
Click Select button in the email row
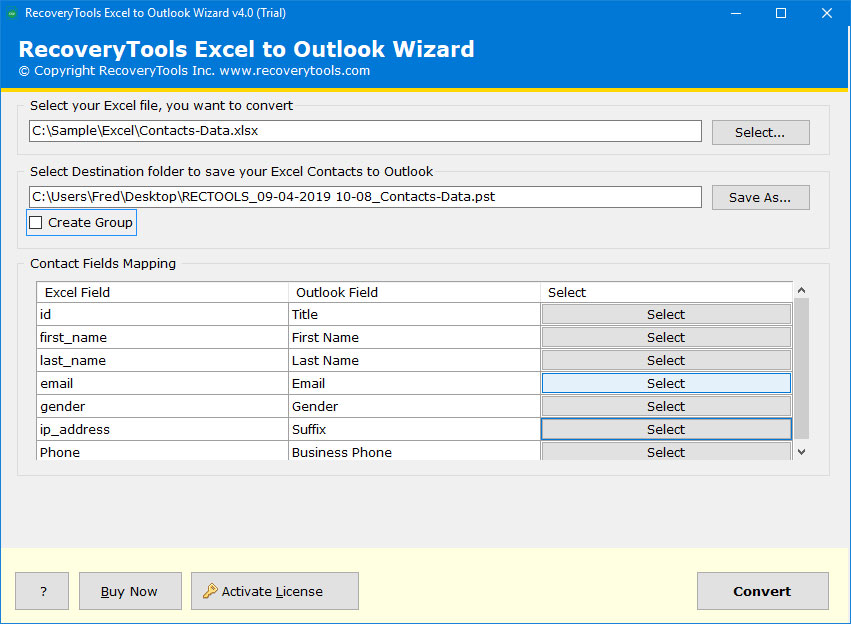666,384
